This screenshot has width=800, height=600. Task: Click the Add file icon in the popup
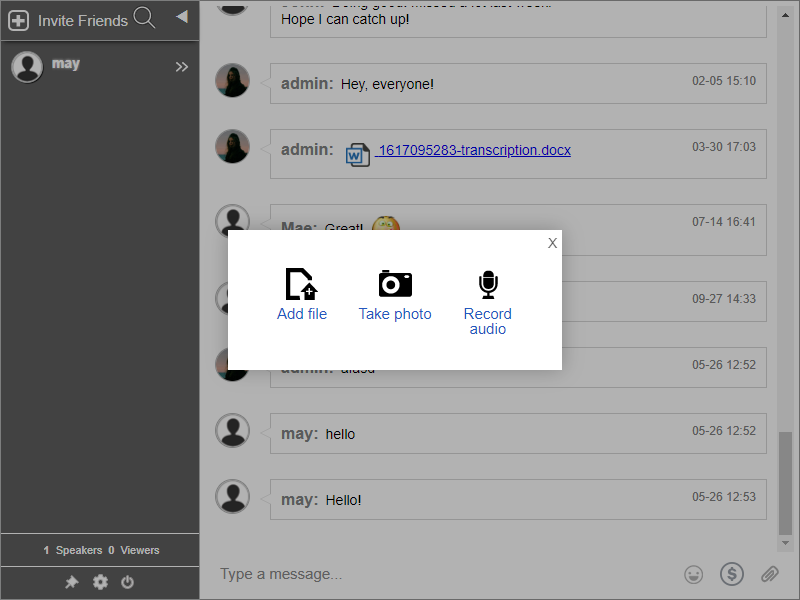click(x=302, y=283)
